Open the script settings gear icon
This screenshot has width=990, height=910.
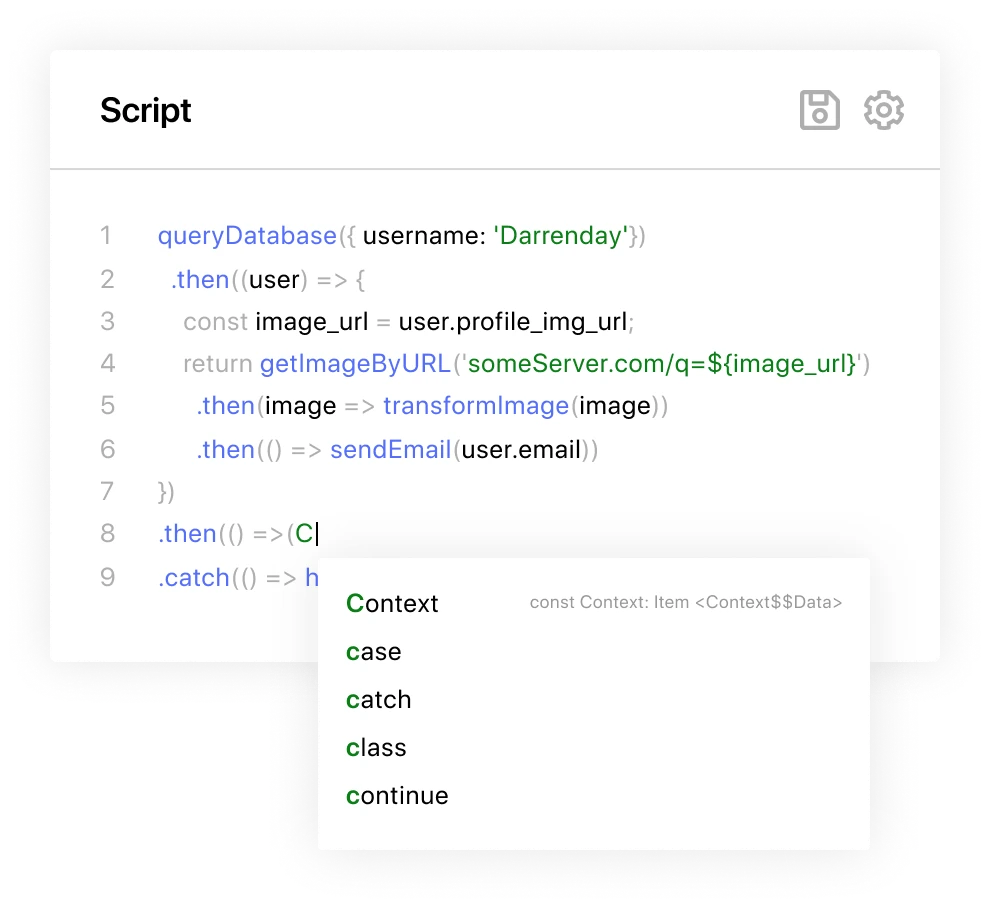click(x=883, y=110)
